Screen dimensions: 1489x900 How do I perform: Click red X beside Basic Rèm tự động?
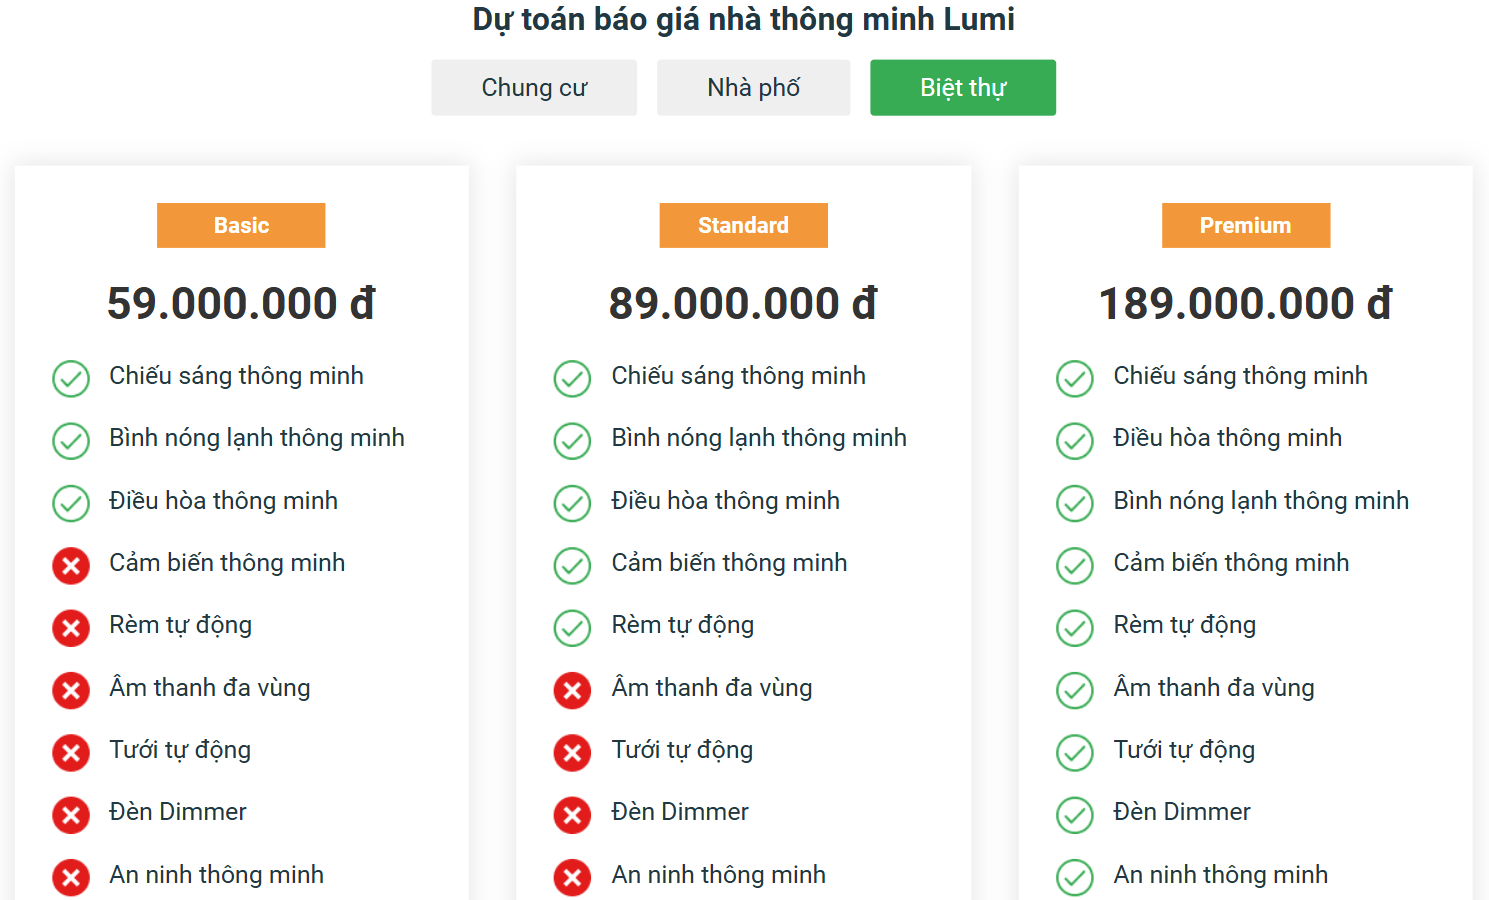[71, 628]
